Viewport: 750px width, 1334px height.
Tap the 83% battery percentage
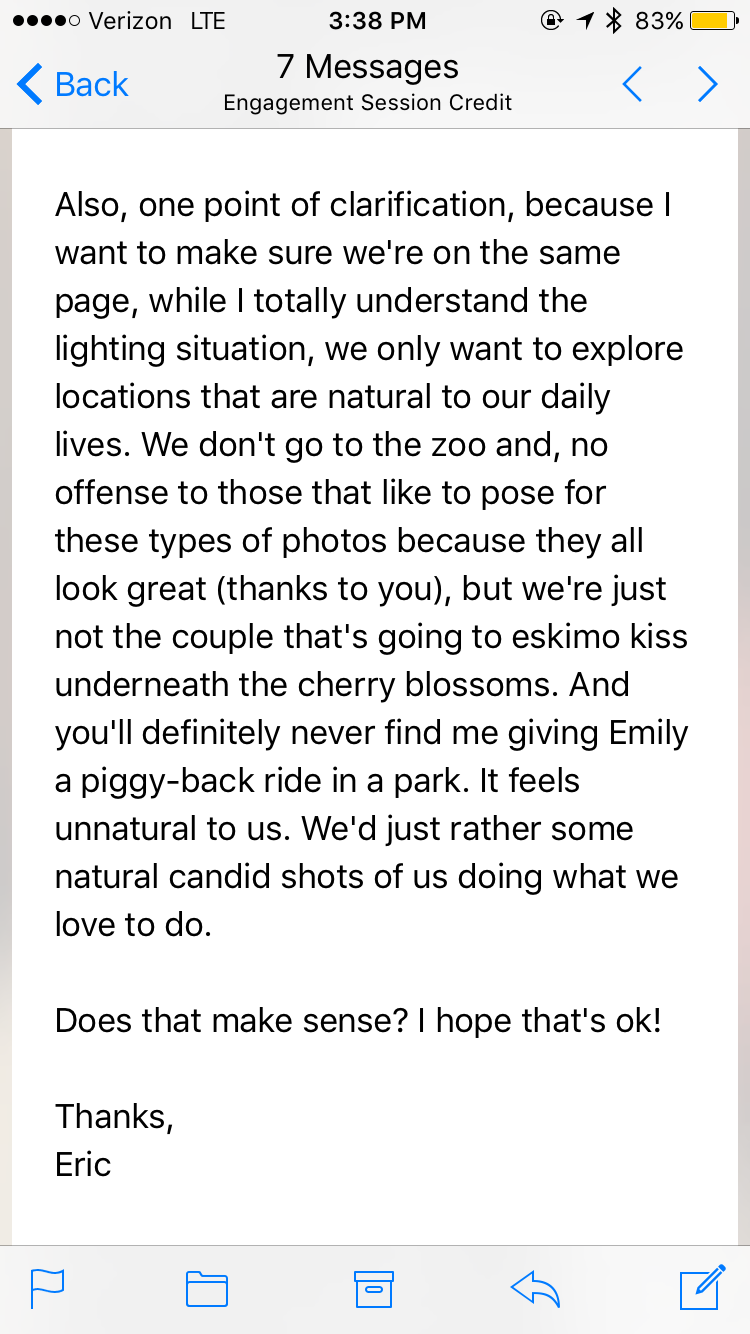coord(659,21)
